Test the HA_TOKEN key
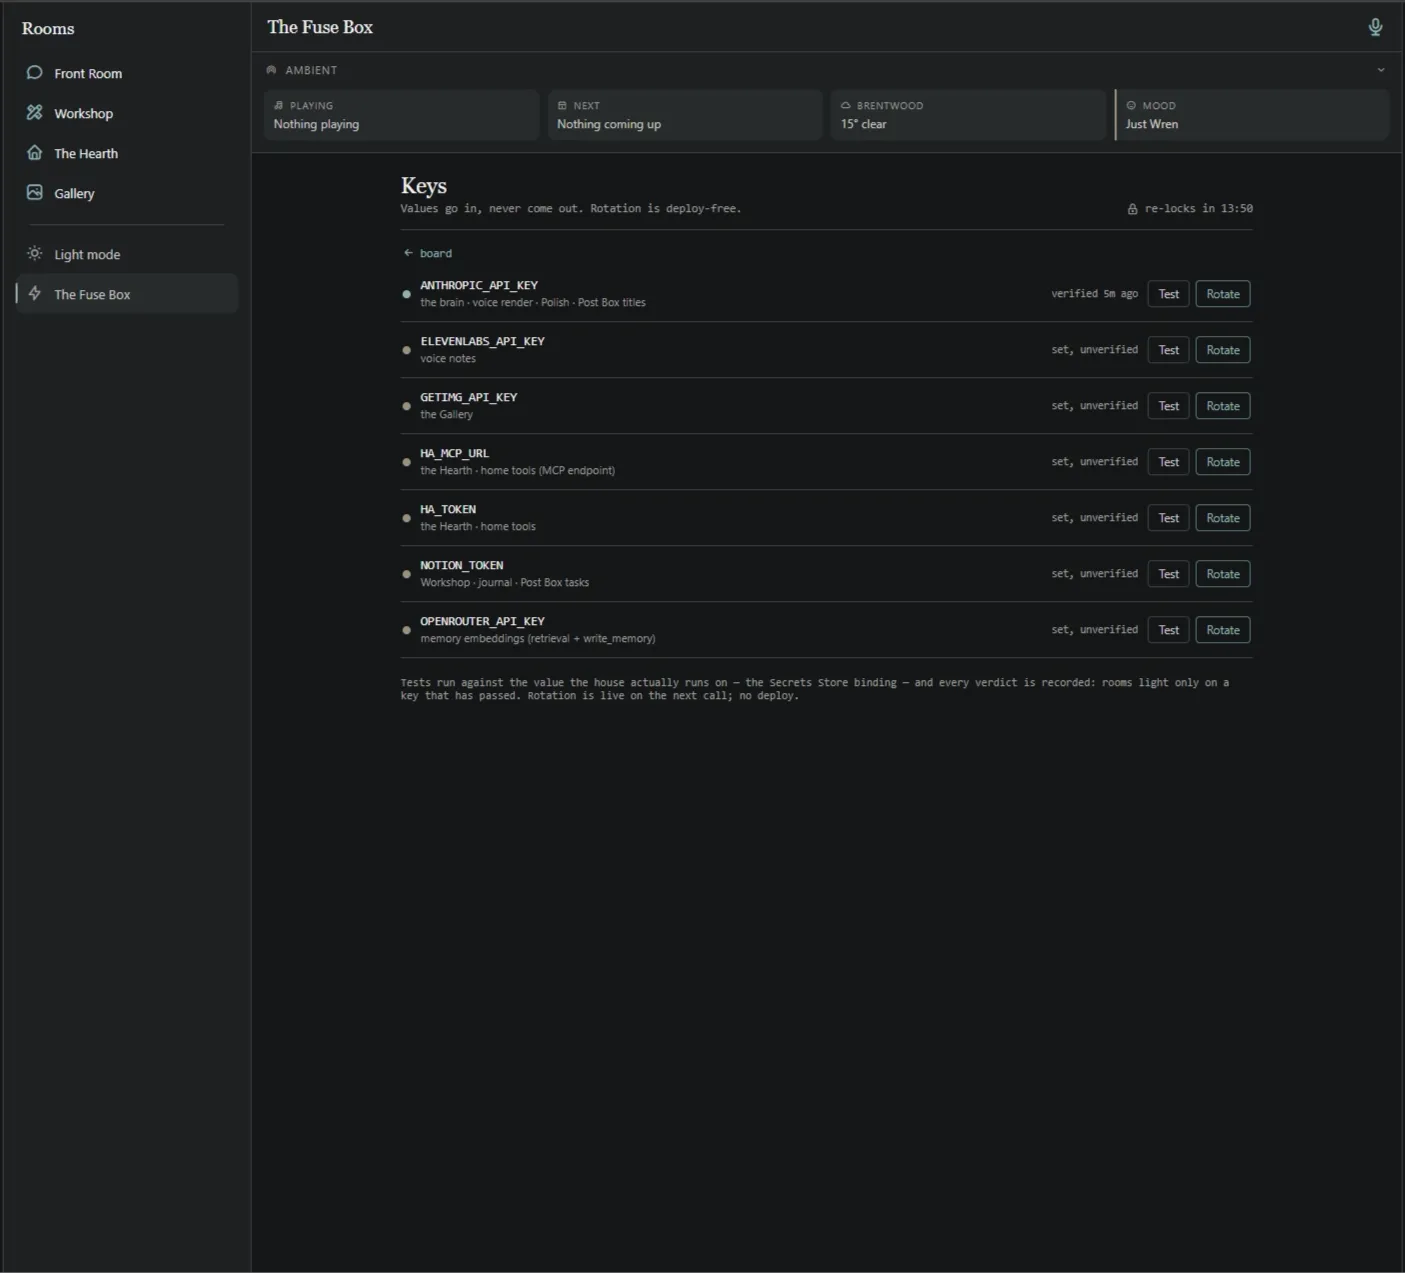This screenshot has height=1273, width=1405. [1168, 518]
